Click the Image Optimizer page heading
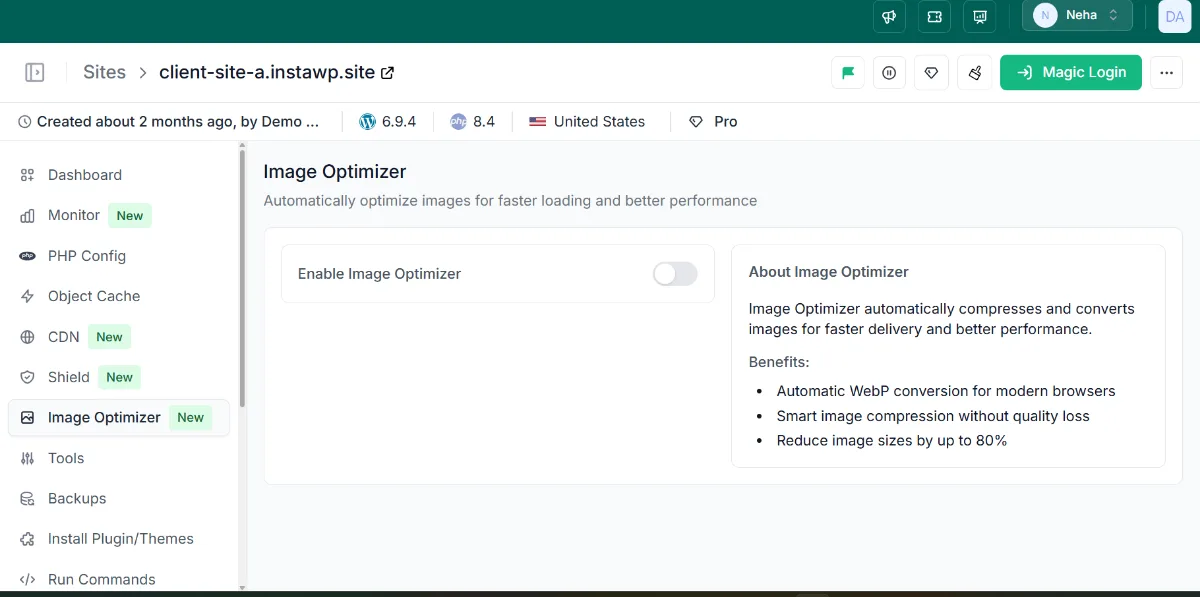The height and width of the screenshot is (597, 1200). [335, 172]
